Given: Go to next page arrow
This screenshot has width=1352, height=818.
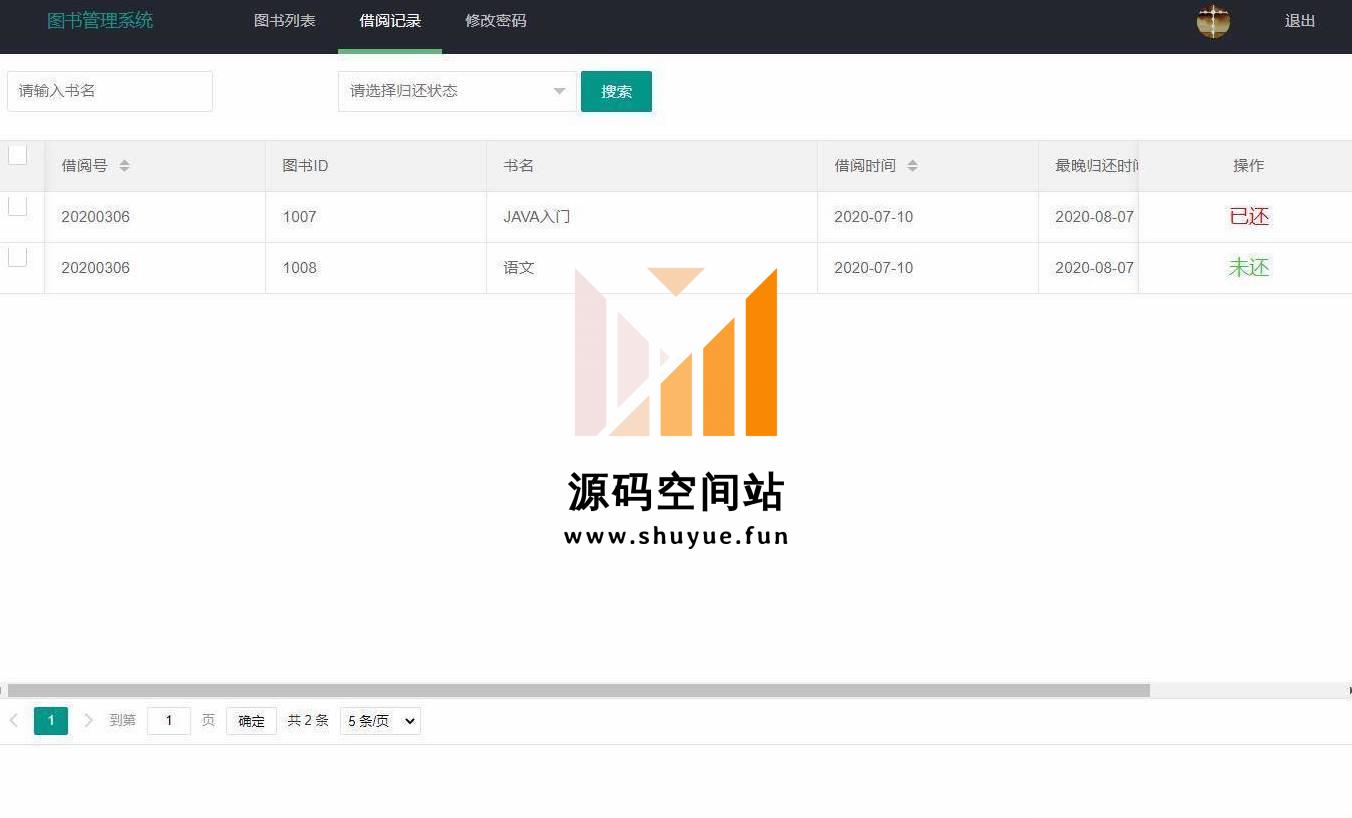Looking at the screenshot, I should [x=88, y=720].
